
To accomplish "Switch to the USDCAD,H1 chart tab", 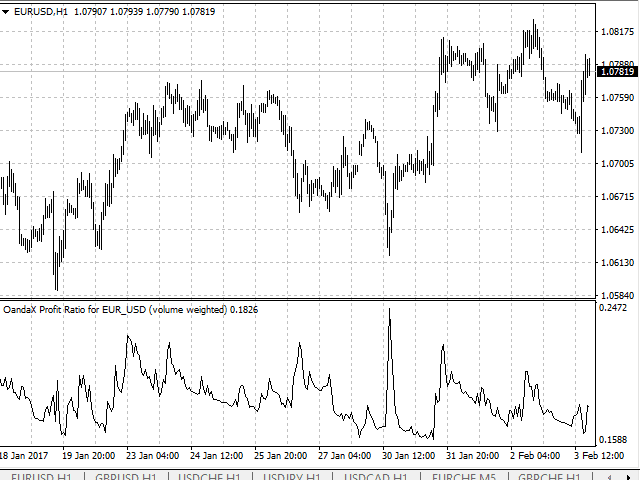I will click(376, 476).
